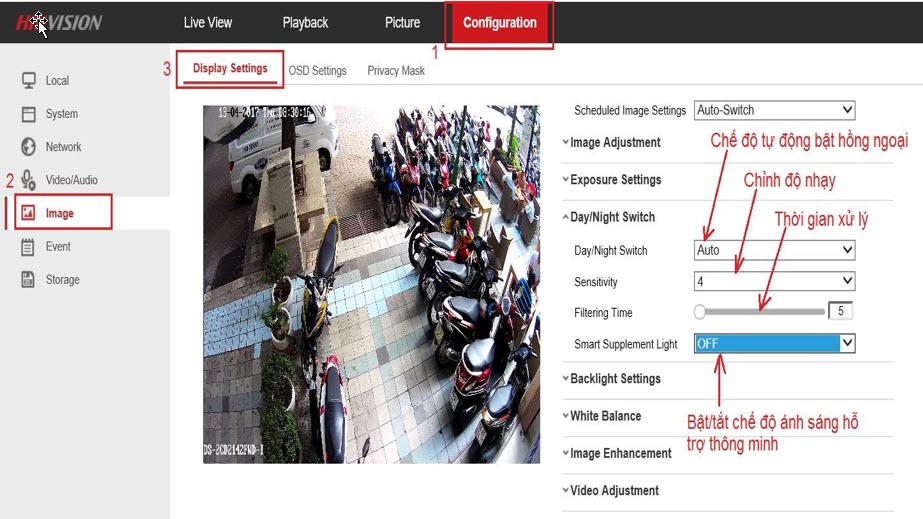Expand the Exposure Settings section
923x519 pixels.
614,180
